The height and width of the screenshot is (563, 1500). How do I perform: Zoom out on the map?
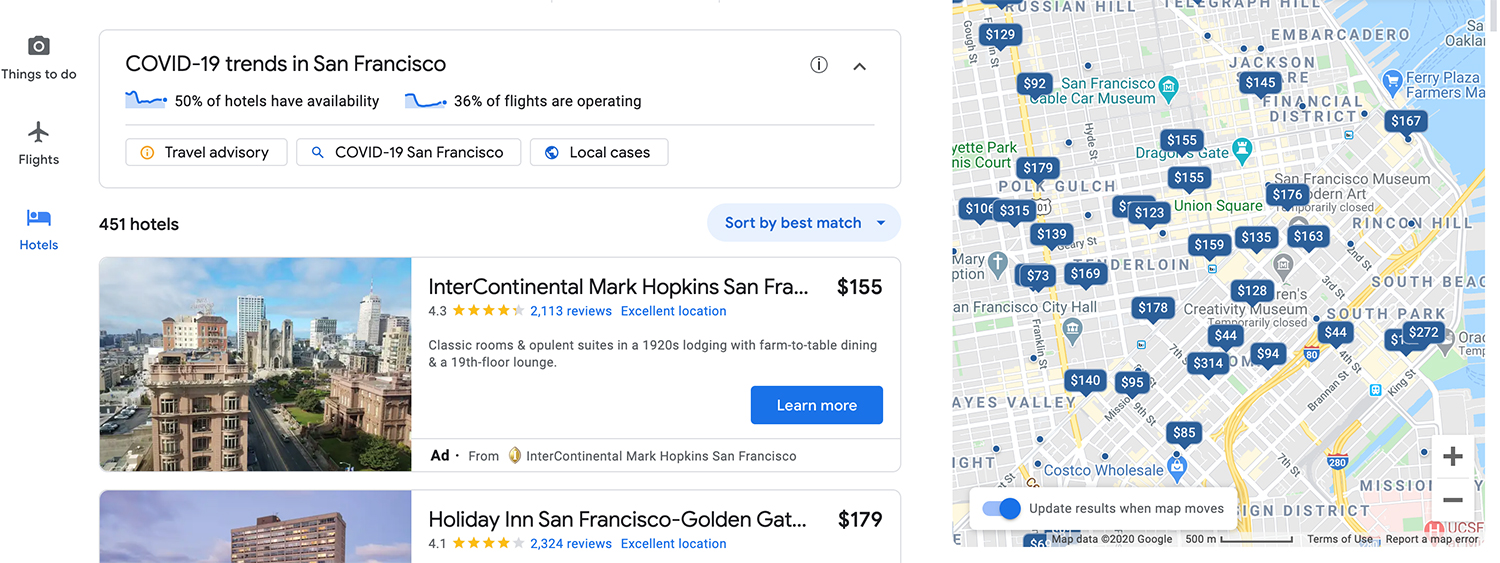coord(1453,500)
